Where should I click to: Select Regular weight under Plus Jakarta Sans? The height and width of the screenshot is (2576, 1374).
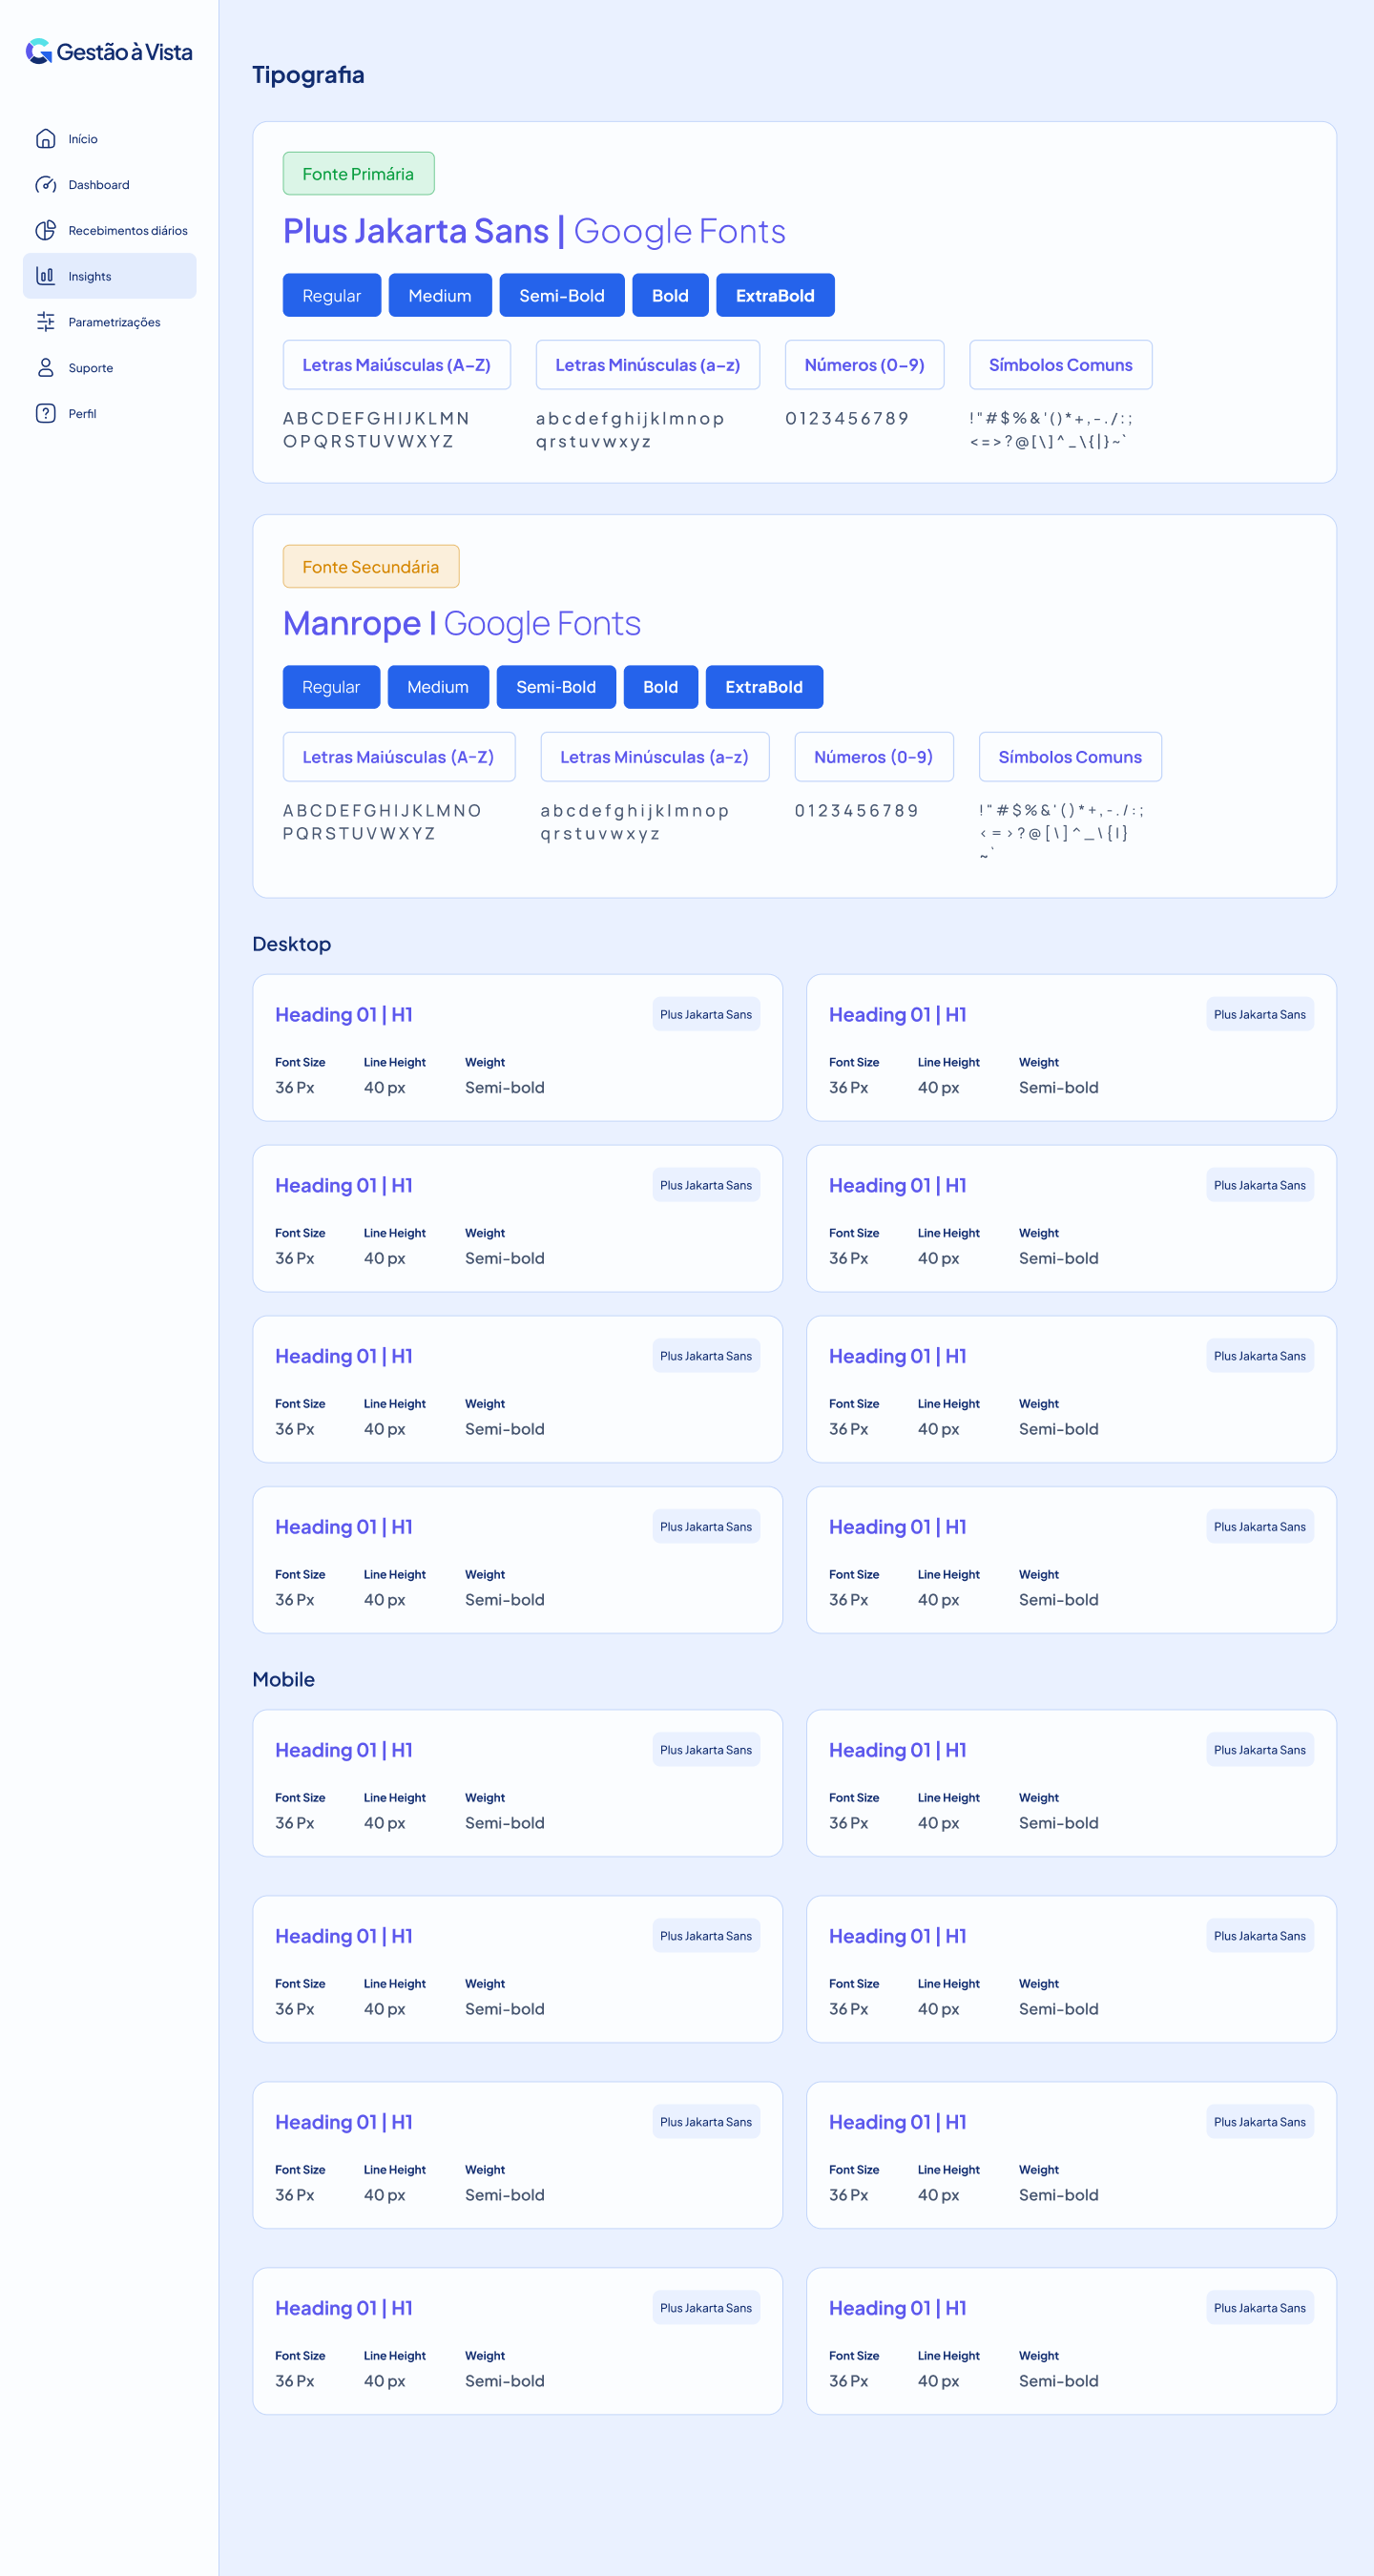[x=332, y=296]
